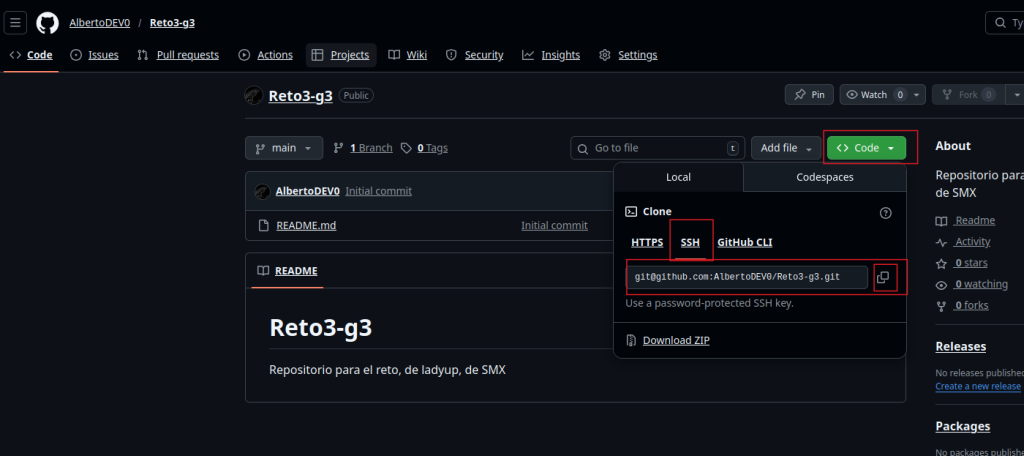
Task: Click the GitHub logo icon
Action: click(47, 22)
